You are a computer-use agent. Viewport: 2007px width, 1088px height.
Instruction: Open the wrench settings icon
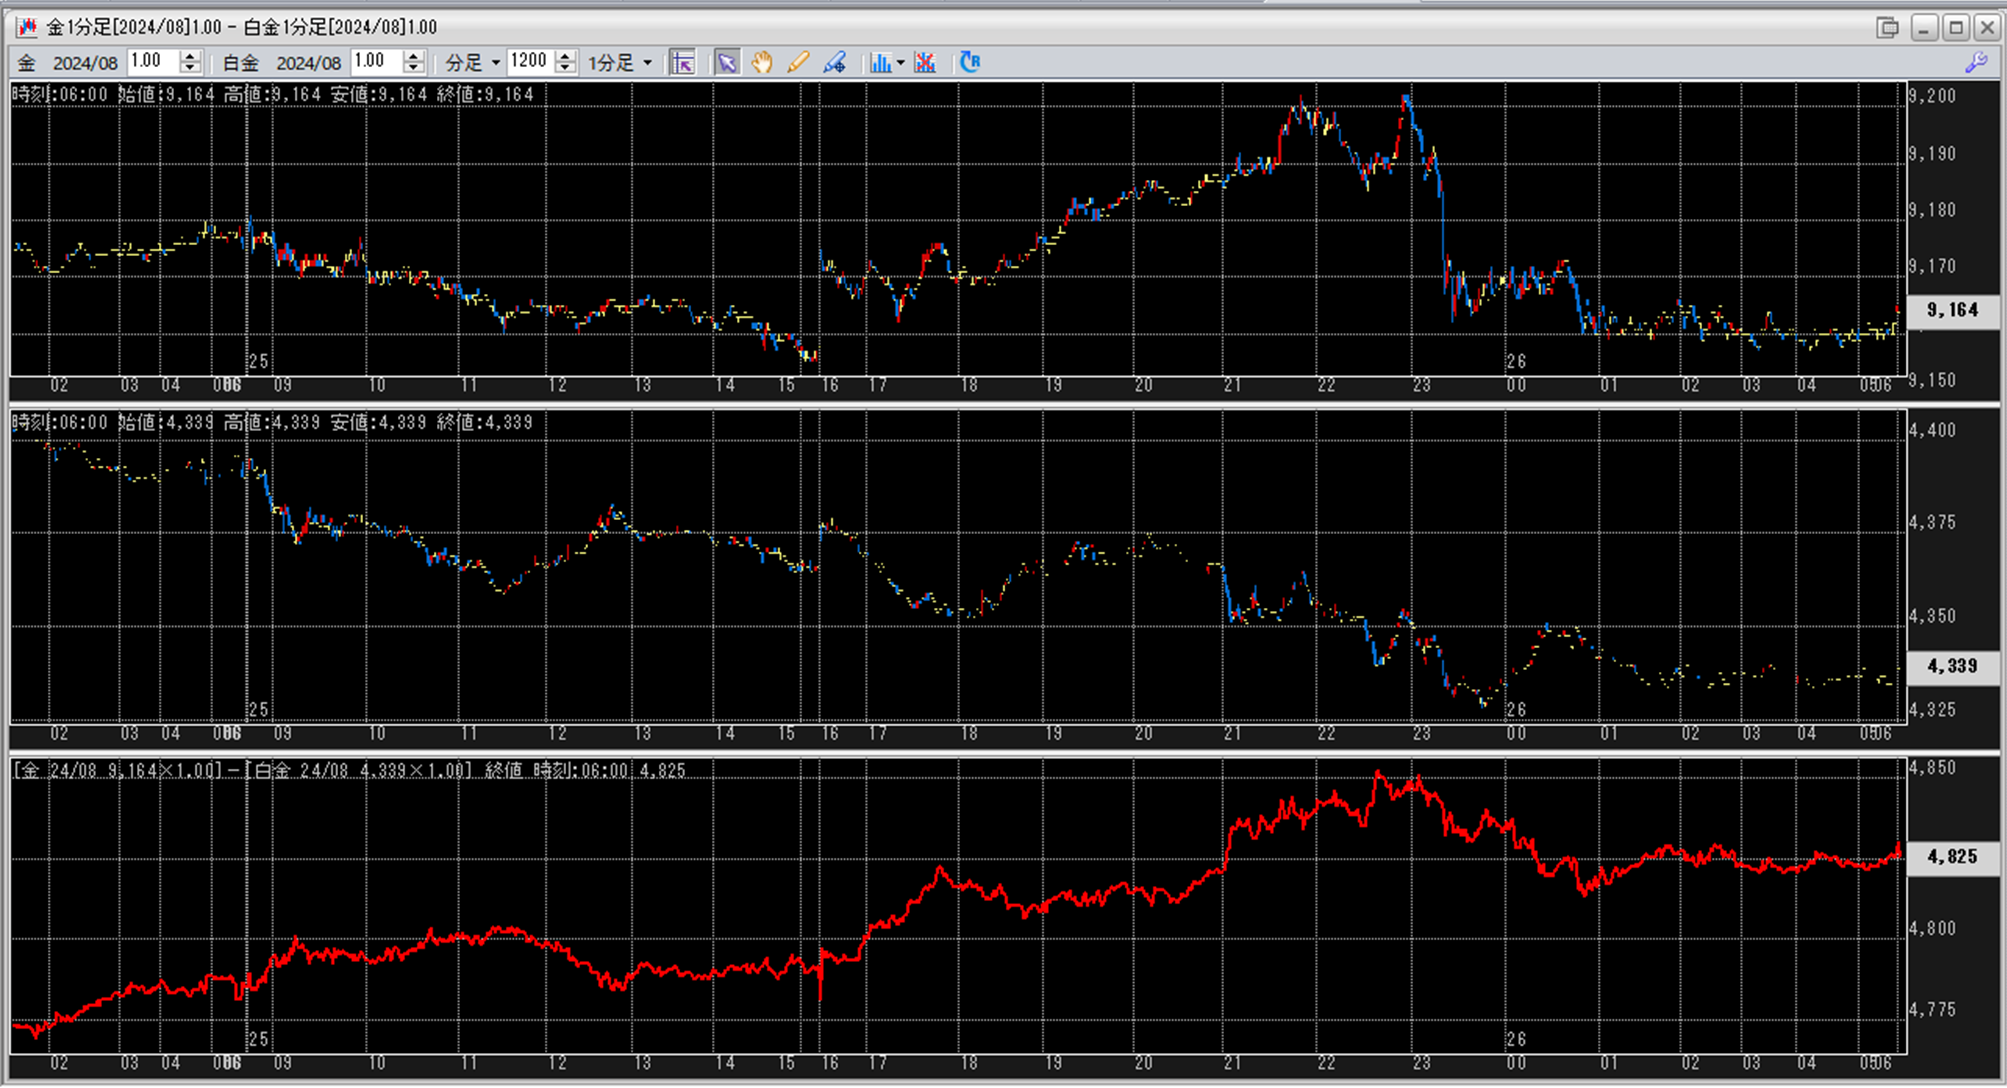1976,63
